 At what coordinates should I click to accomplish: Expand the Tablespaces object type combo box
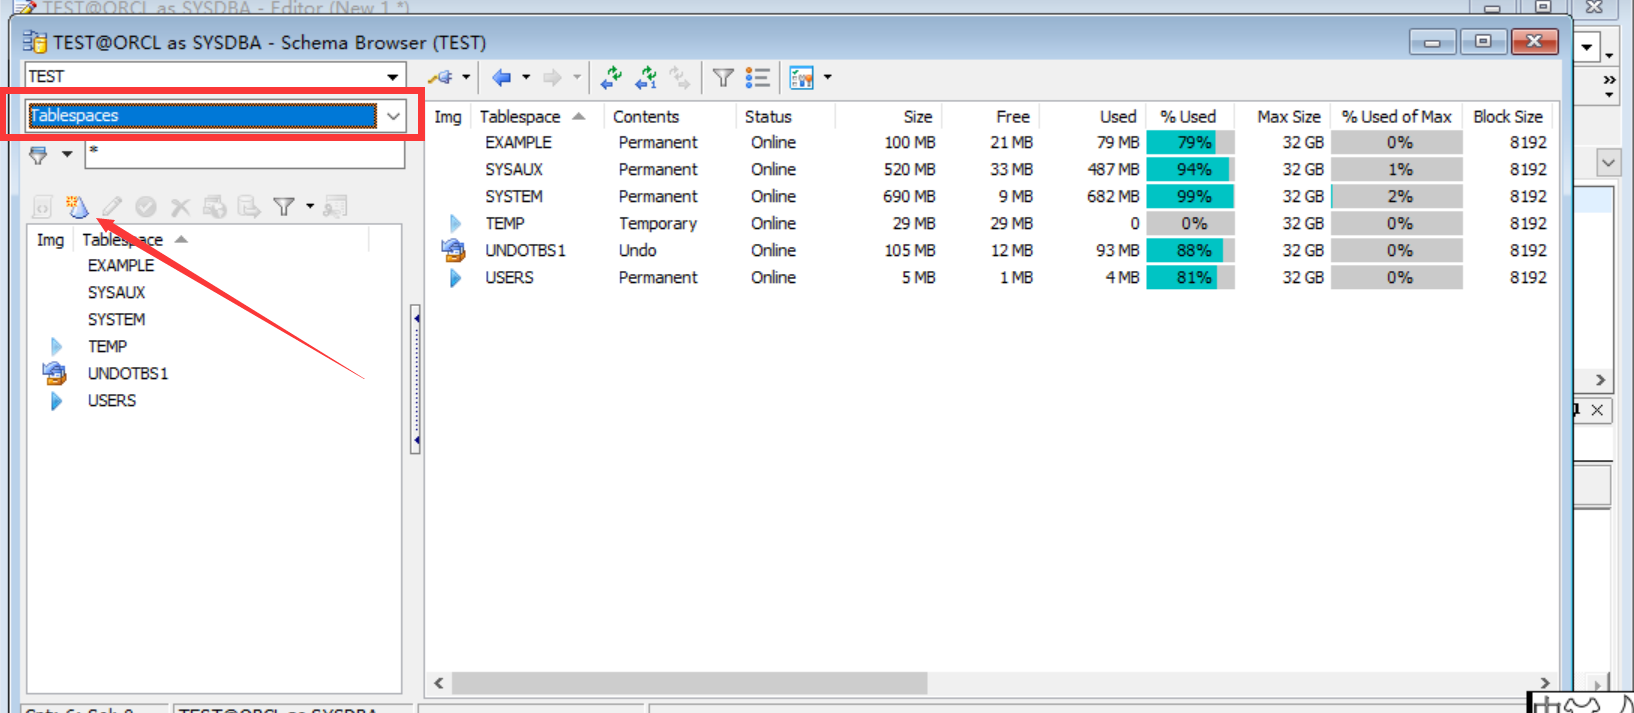click(x=394, y=116)
